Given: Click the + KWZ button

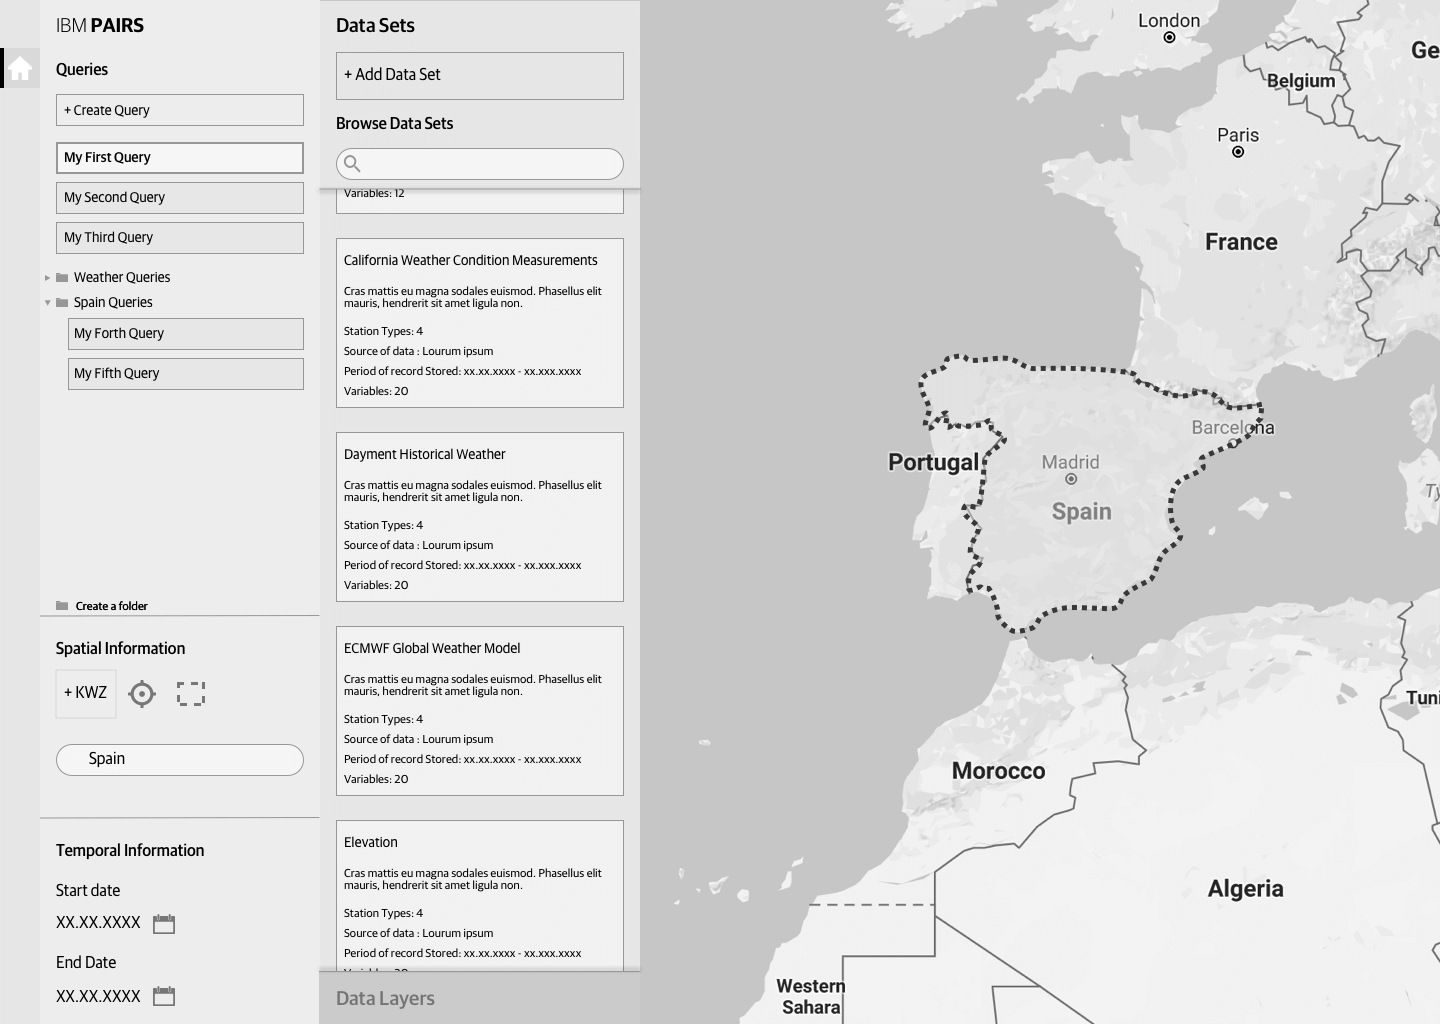Looking at the screenshot, I should click(85, 692).
